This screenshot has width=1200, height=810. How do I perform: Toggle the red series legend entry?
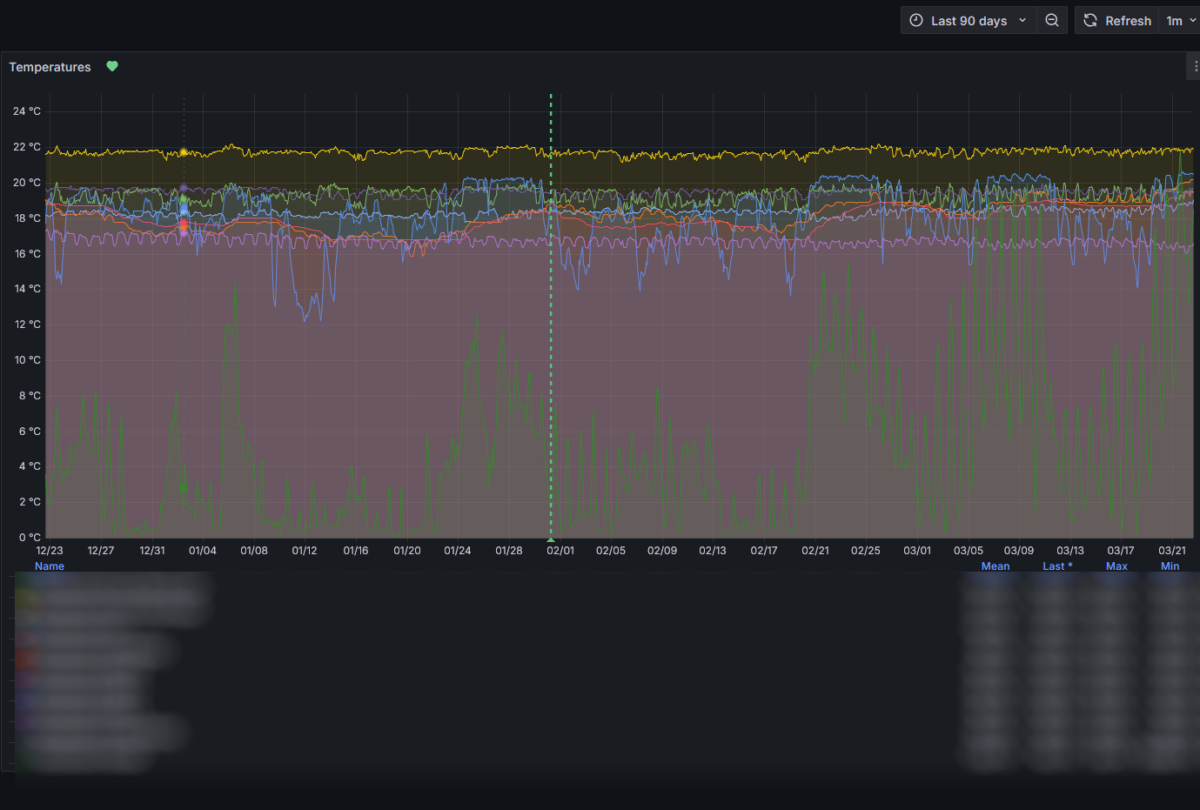point(90,658)
